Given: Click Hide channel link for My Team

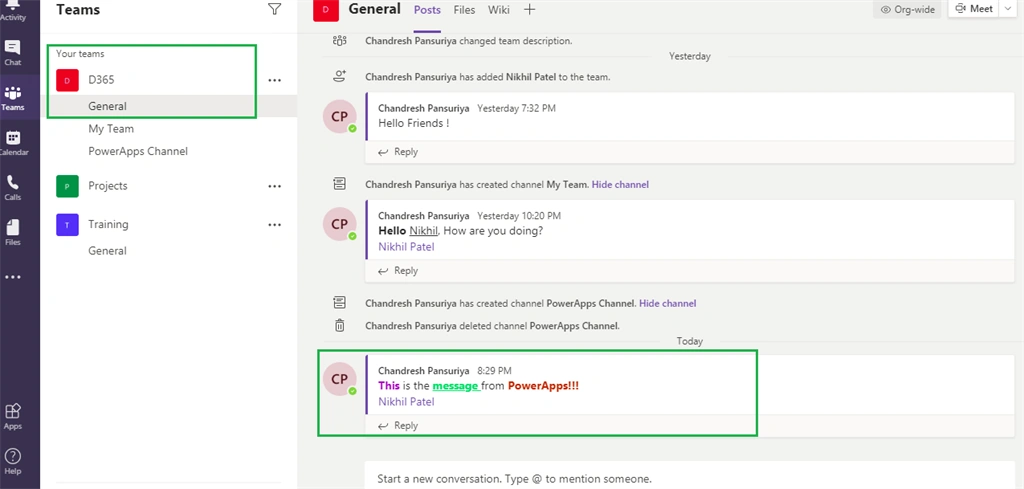Looking at the screenshot, I should (x=620, y=185).
